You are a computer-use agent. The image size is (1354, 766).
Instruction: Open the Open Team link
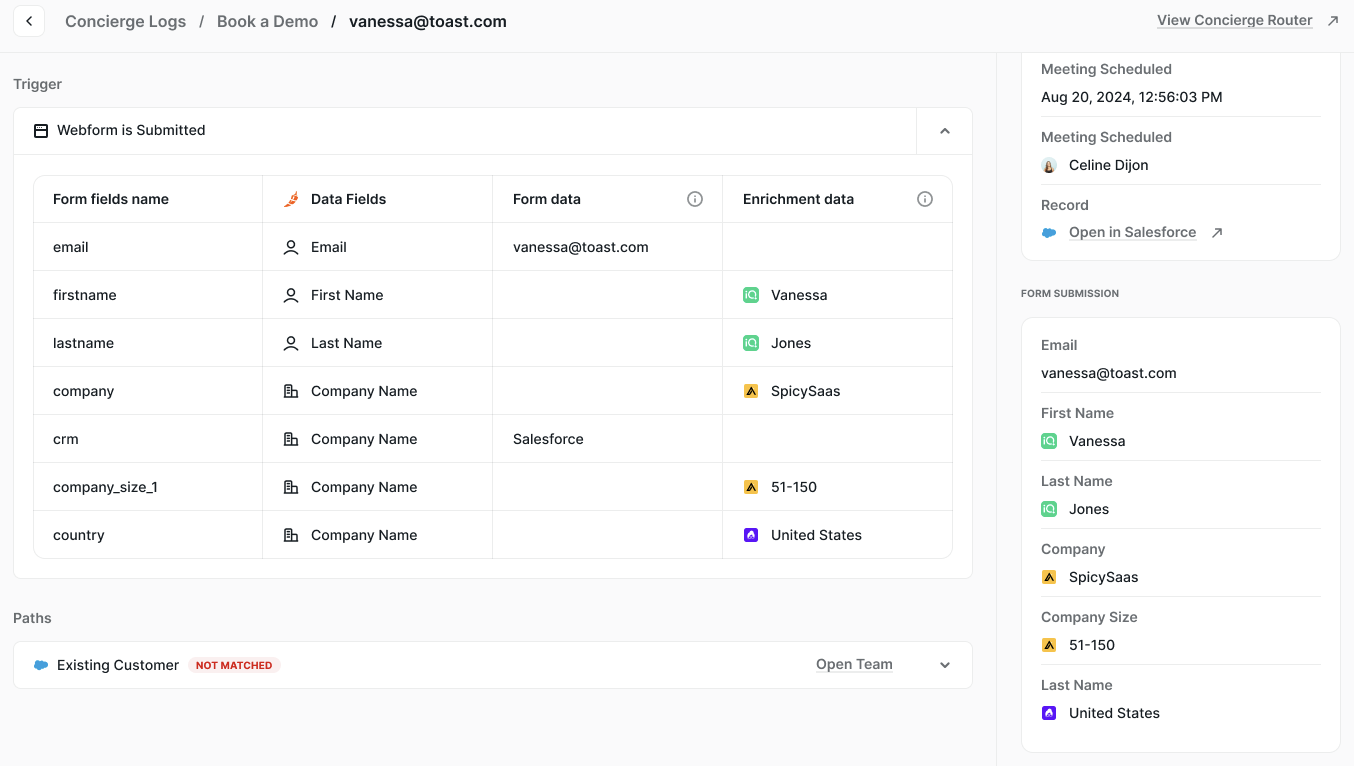854,664
